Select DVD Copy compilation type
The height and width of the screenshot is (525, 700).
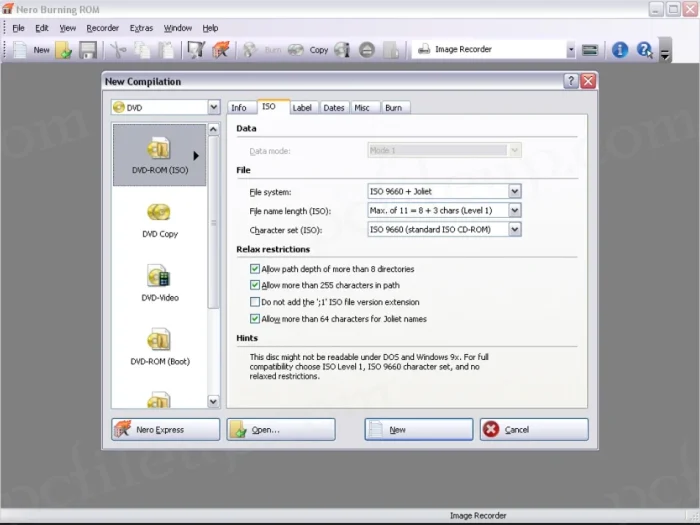pos(159,219)
